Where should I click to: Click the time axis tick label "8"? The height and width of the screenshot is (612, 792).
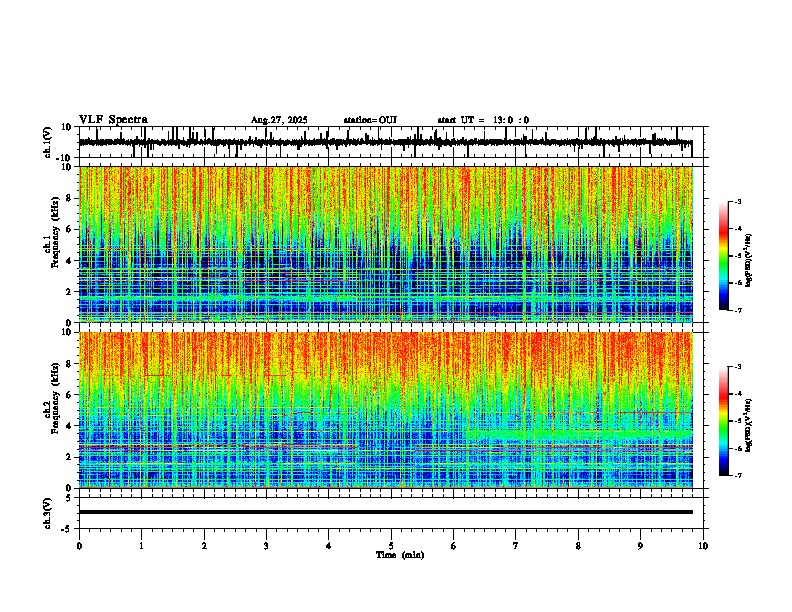578,546
